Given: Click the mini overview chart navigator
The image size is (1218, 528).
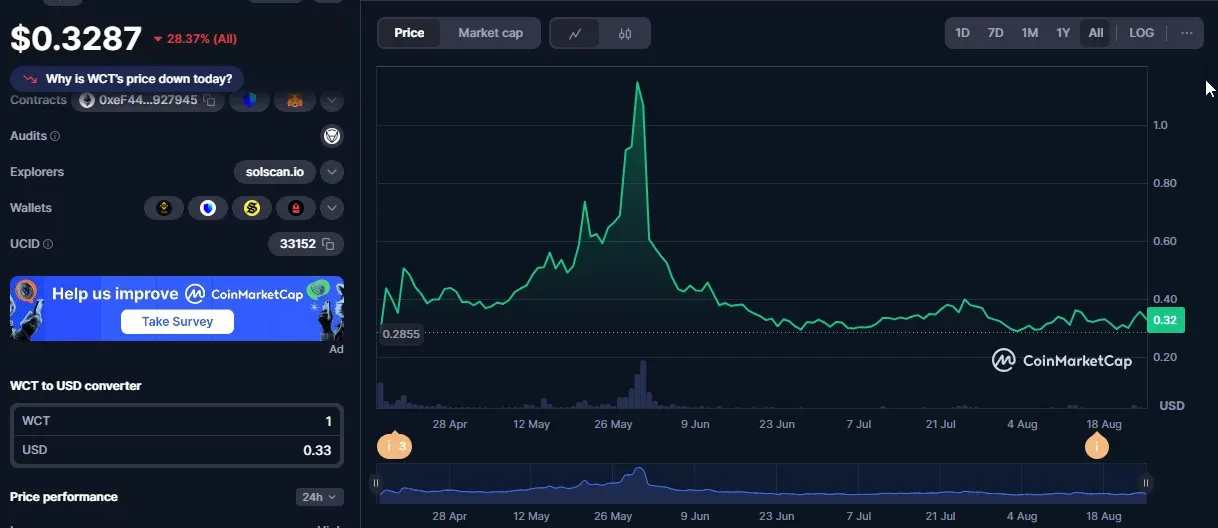Looking at the screenshot, I should pos(761,483).
